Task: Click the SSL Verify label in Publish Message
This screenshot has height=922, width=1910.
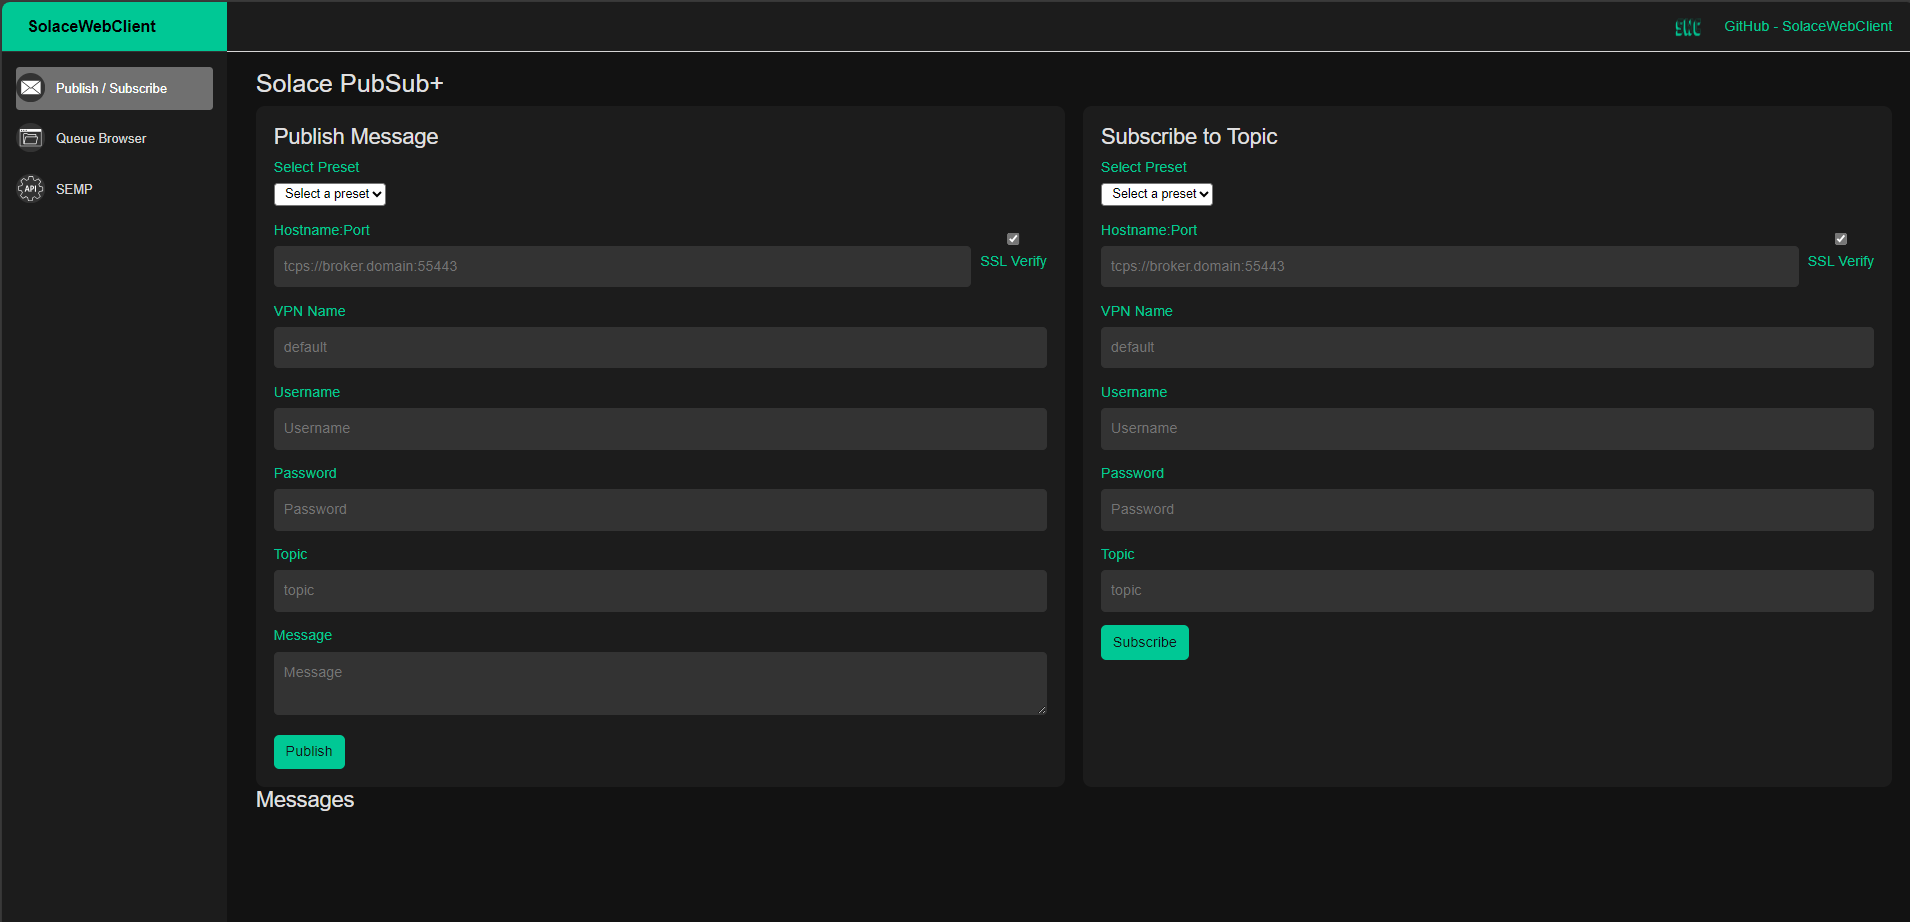Action: 1013,261
